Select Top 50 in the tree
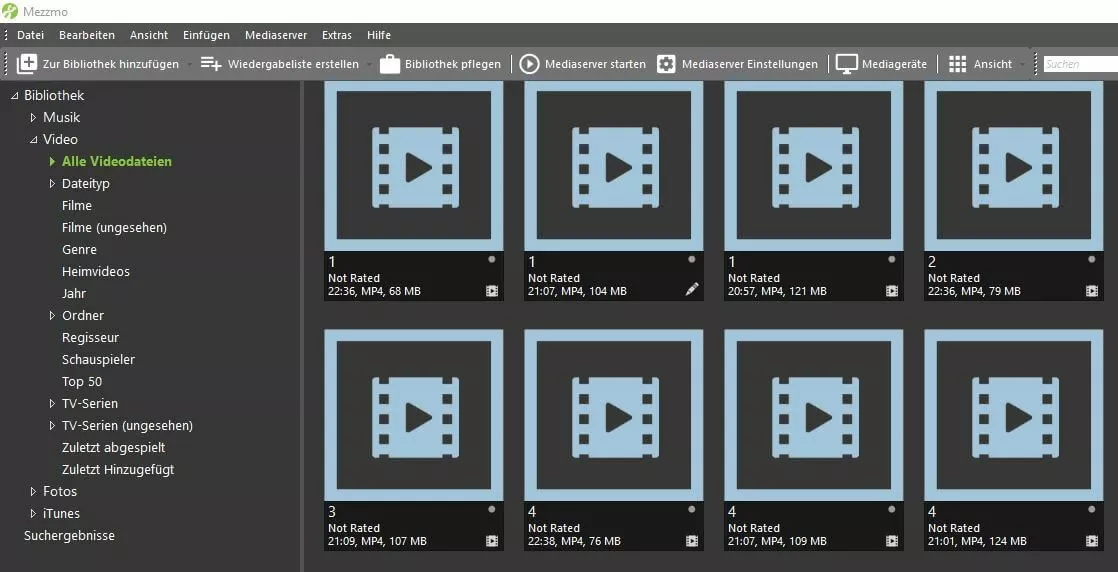 coord(82,382)
